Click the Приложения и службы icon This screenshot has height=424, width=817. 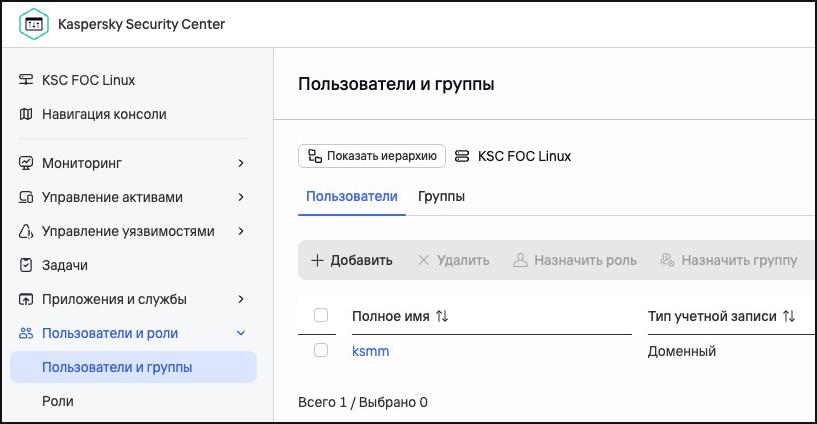(26, 299)
